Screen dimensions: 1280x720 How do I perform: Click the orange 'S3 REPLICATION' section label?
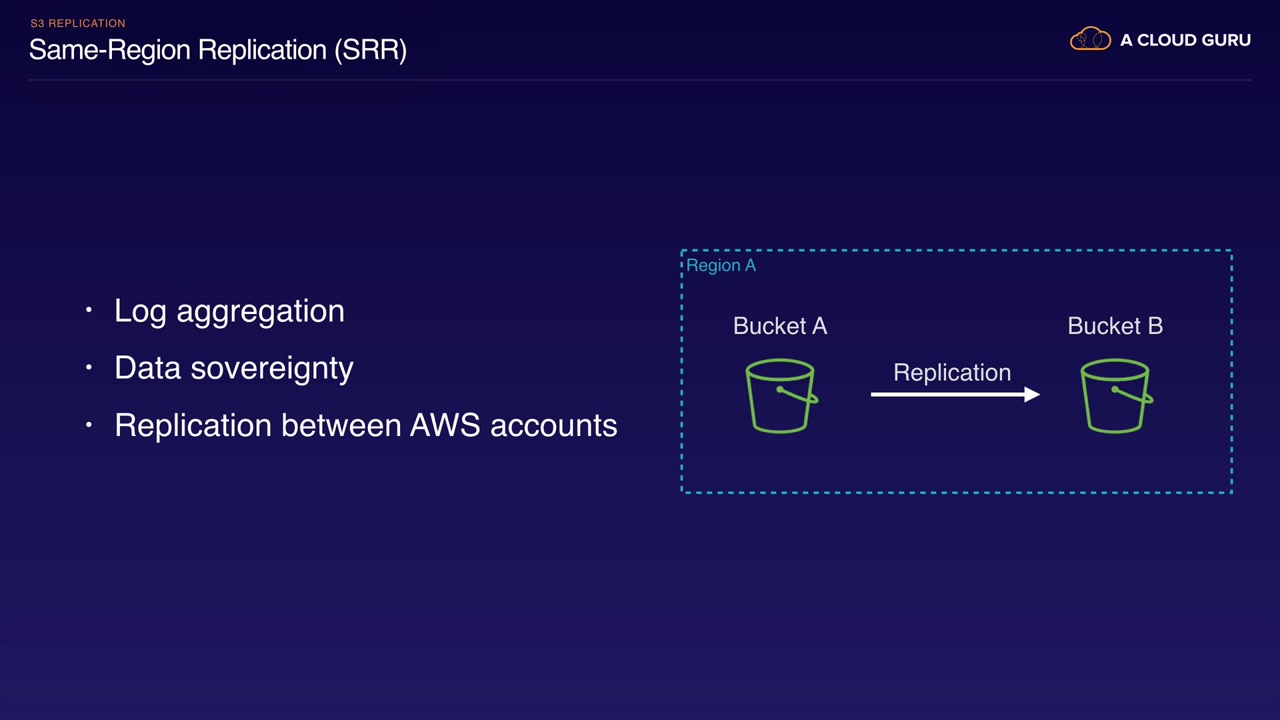(x=77, y=23)
